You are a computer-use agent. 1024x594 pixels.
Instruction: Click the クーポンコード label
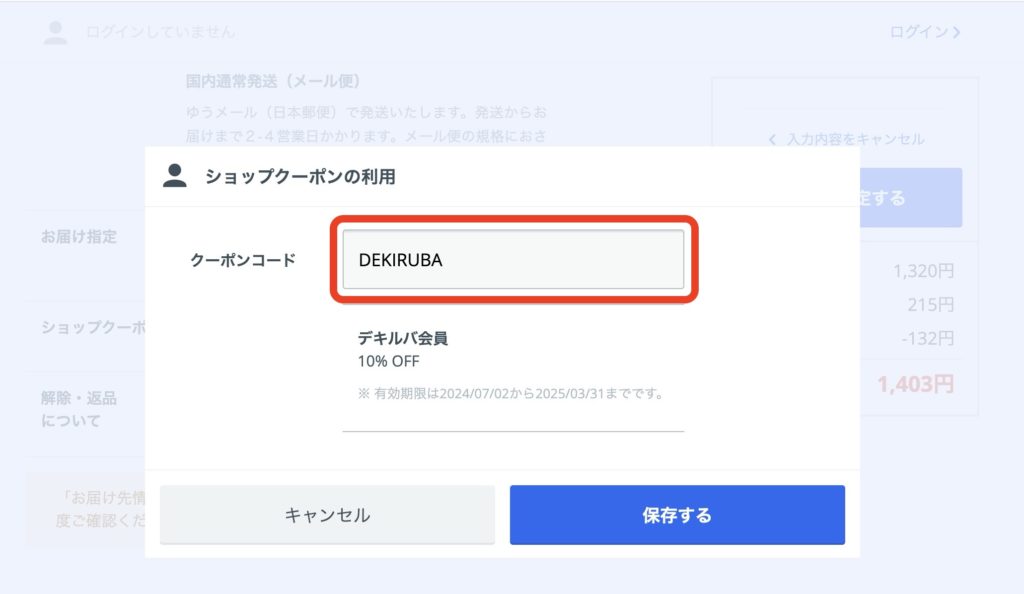pos(243,260)
